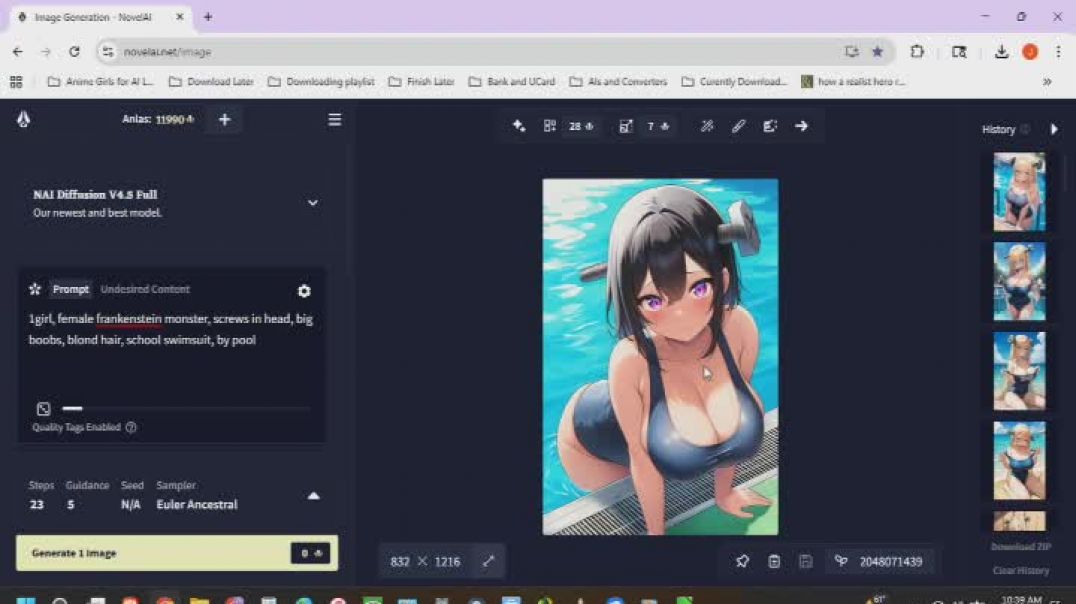Toggle the random prompt dice icon
The width and height of the screenshot is (1076, 604).
43,409
